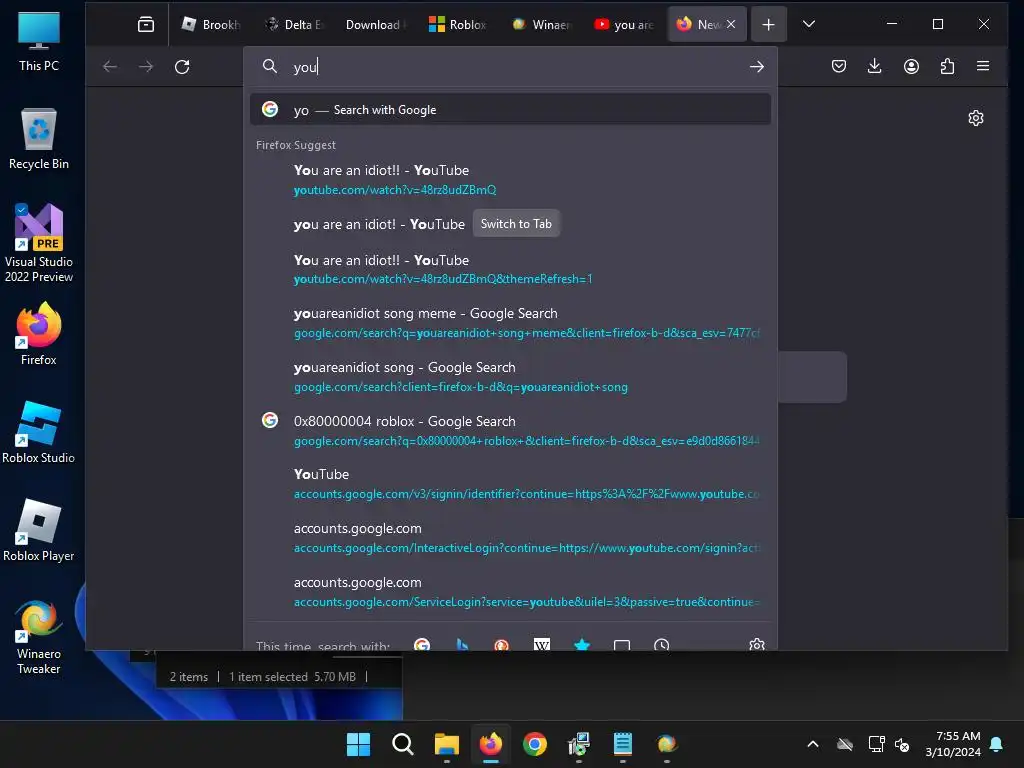The width and height of the screenshot is (1024, 768).
Task: Click '1 item selected 5.70 MB' in Explorer status bar
Action: pos(293,677)
